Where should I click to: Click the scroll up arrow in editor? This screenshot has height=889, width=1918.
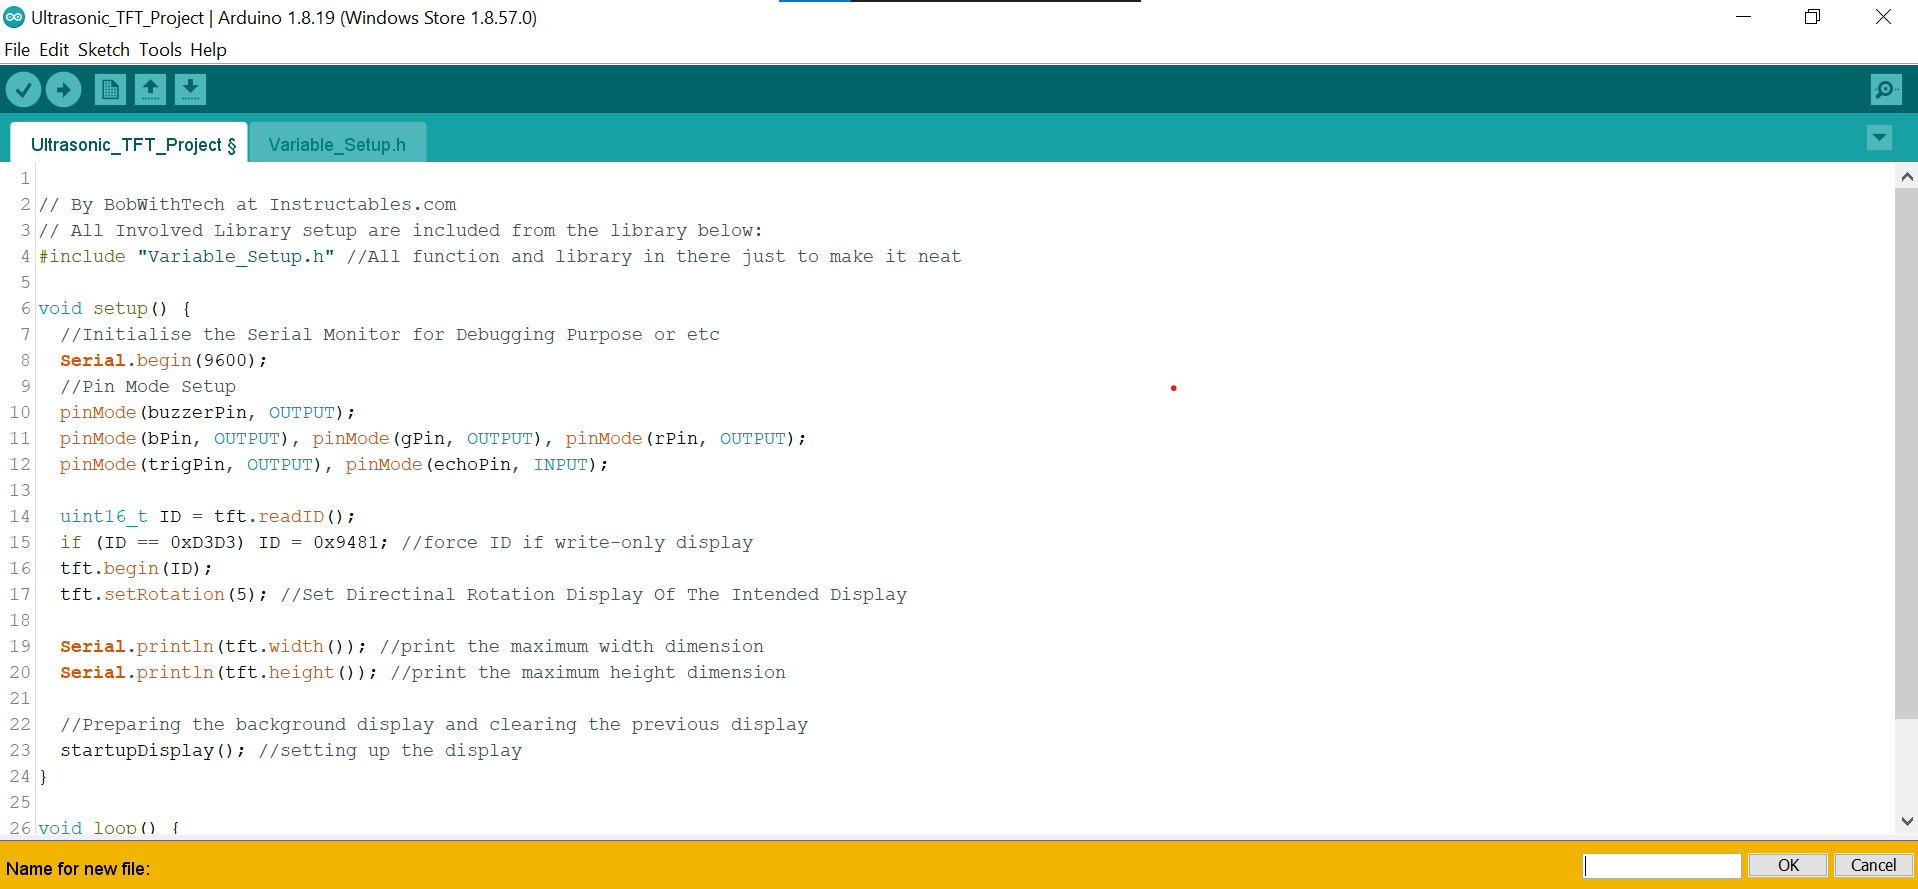coord(1907,177)
